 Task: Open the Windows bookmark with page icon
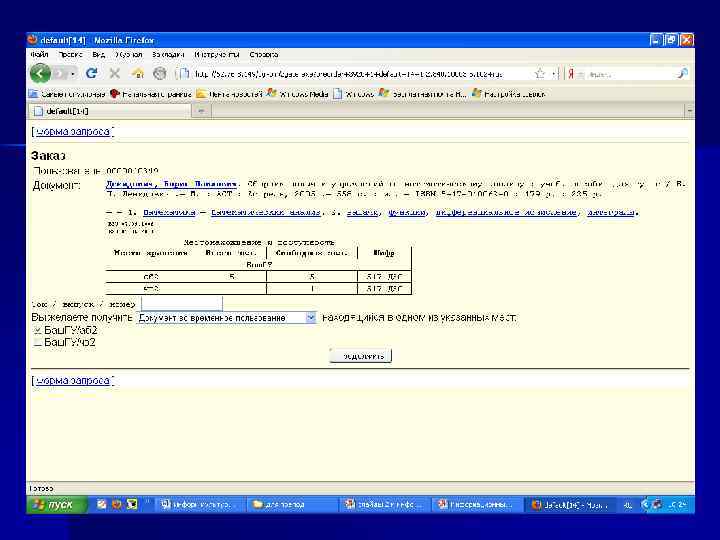tap(354, 94)
